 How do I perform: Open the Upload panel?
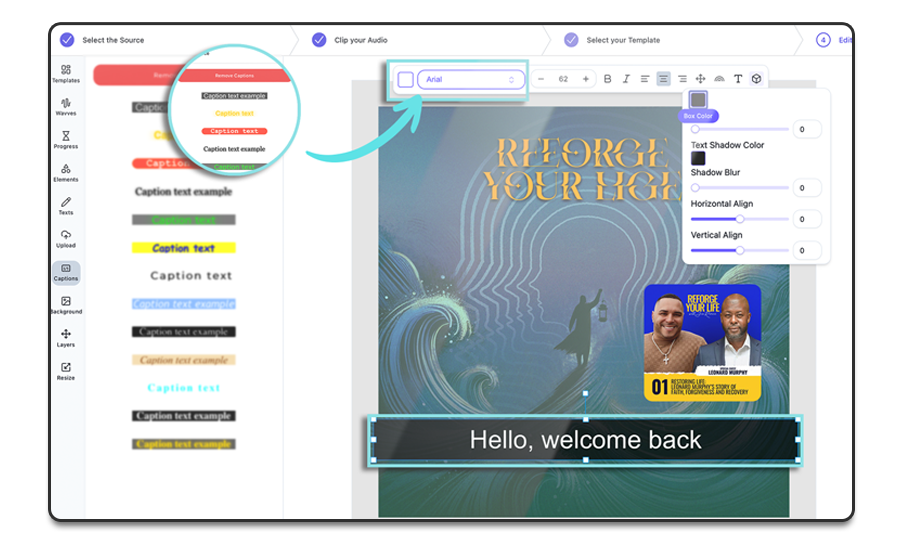point(66,238)
